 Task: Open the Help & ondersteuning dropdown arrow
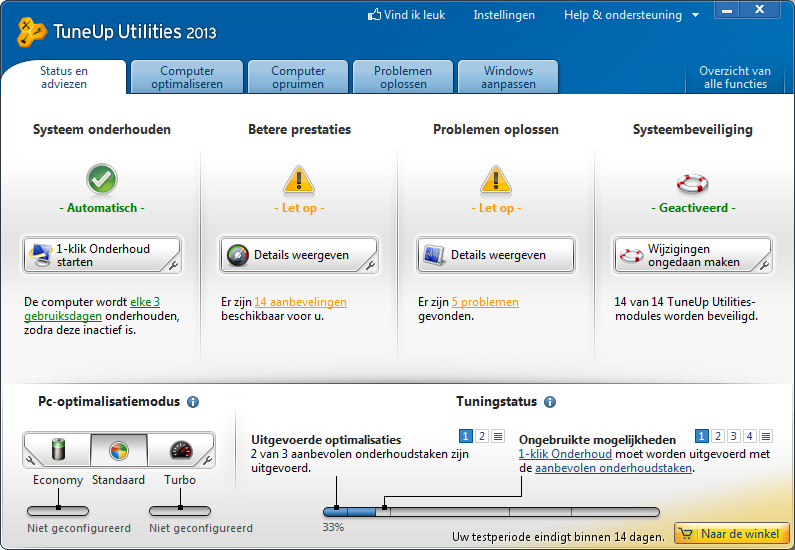696,15
